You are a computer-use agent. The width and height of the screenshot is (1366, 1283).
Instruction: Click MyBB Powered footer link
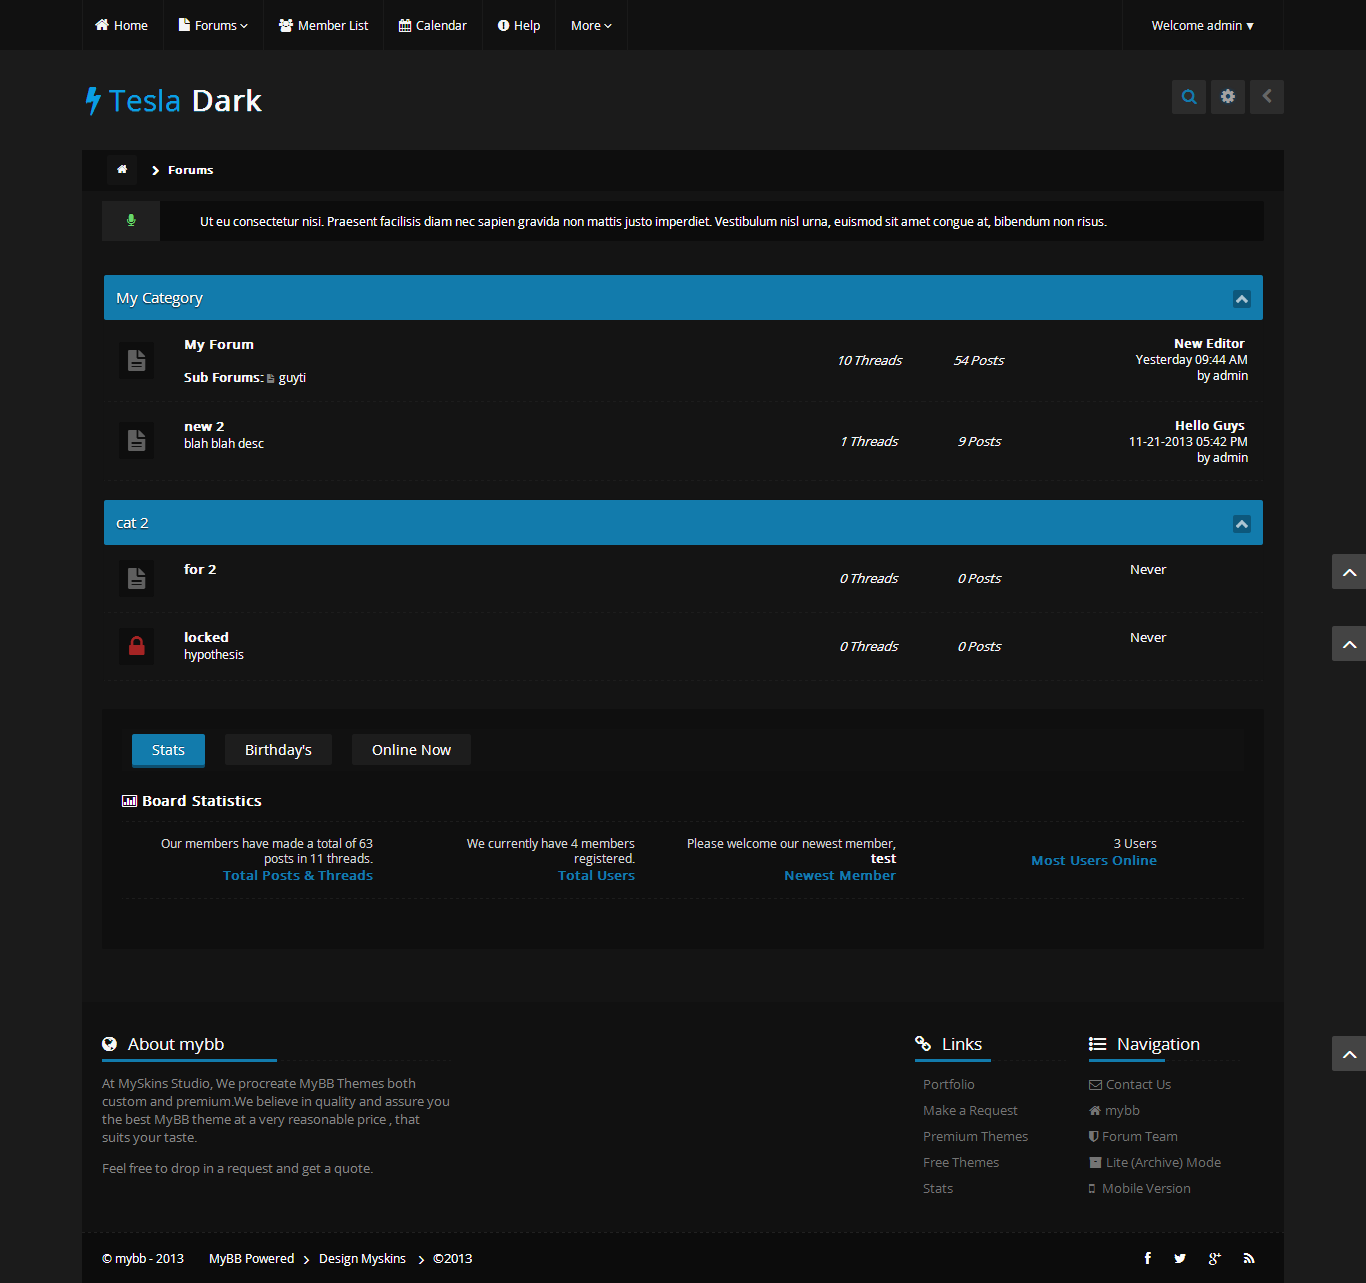[x=251, y=1258]
